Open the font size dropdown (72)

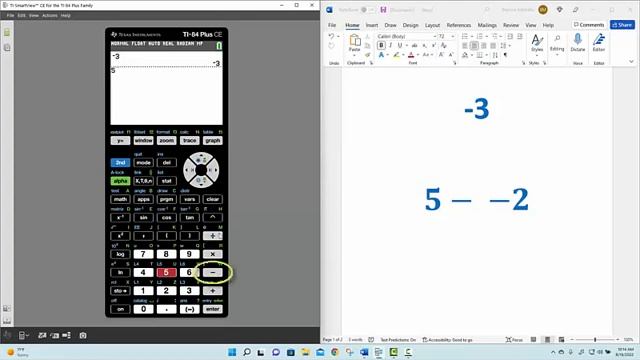click(453, 36)
